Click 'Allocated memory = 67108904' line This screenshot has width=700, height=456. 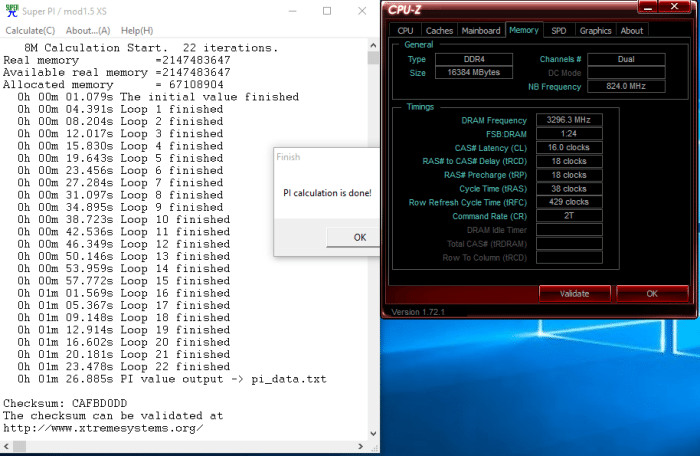pyautogui.click(x=113, y=84)
